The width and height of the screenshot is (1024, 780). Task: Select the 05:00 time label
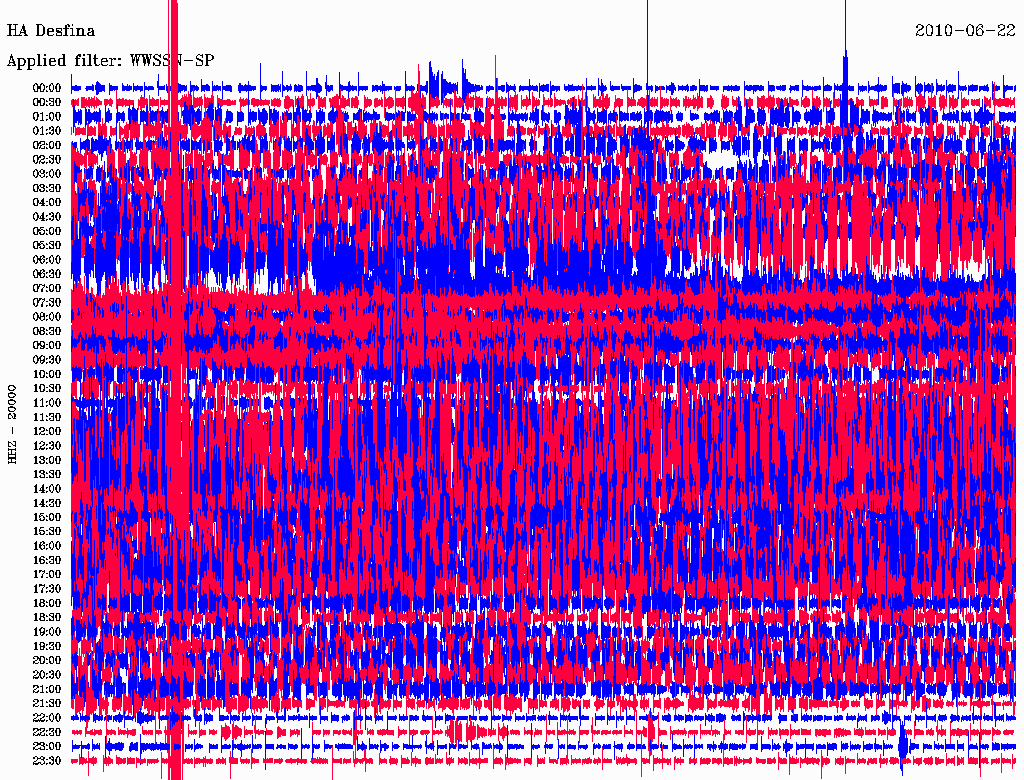click(x=47, y=231)
